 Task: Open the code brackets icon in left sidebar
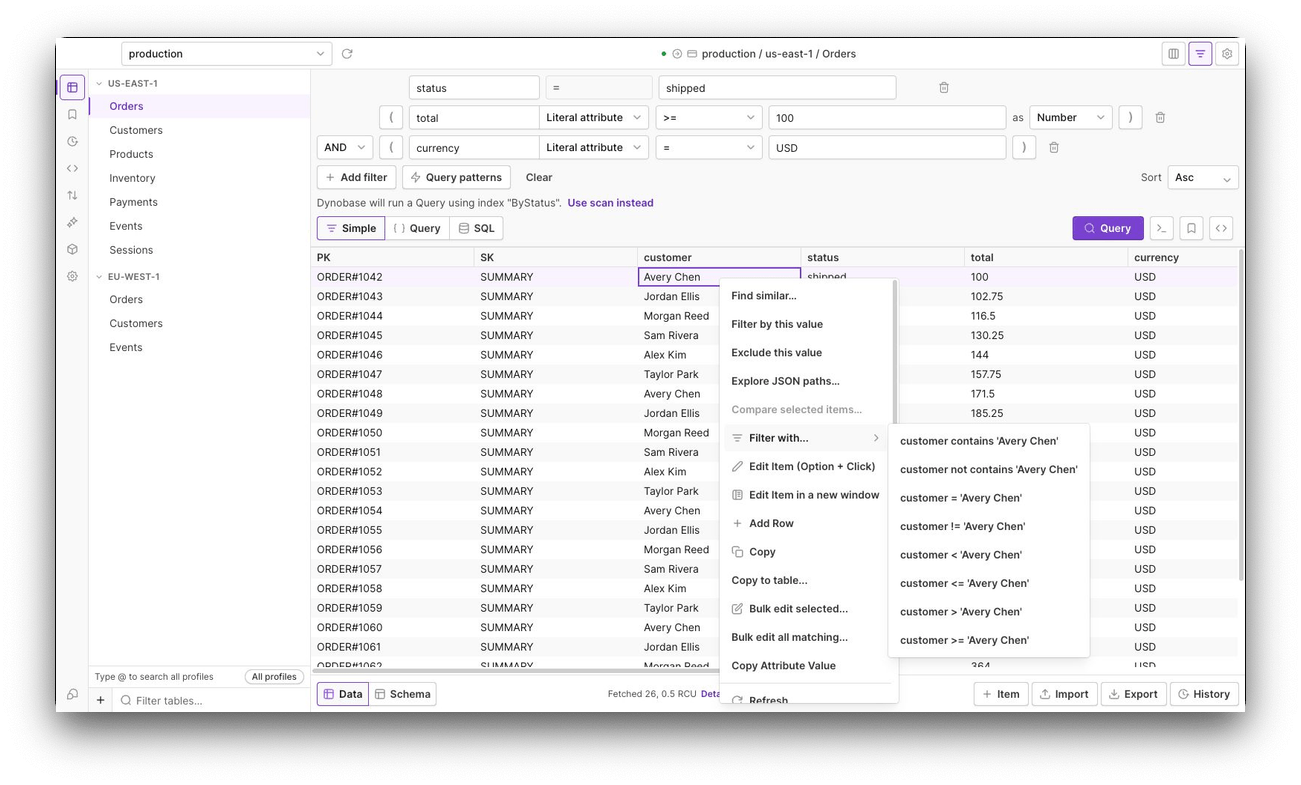[72, 168]
